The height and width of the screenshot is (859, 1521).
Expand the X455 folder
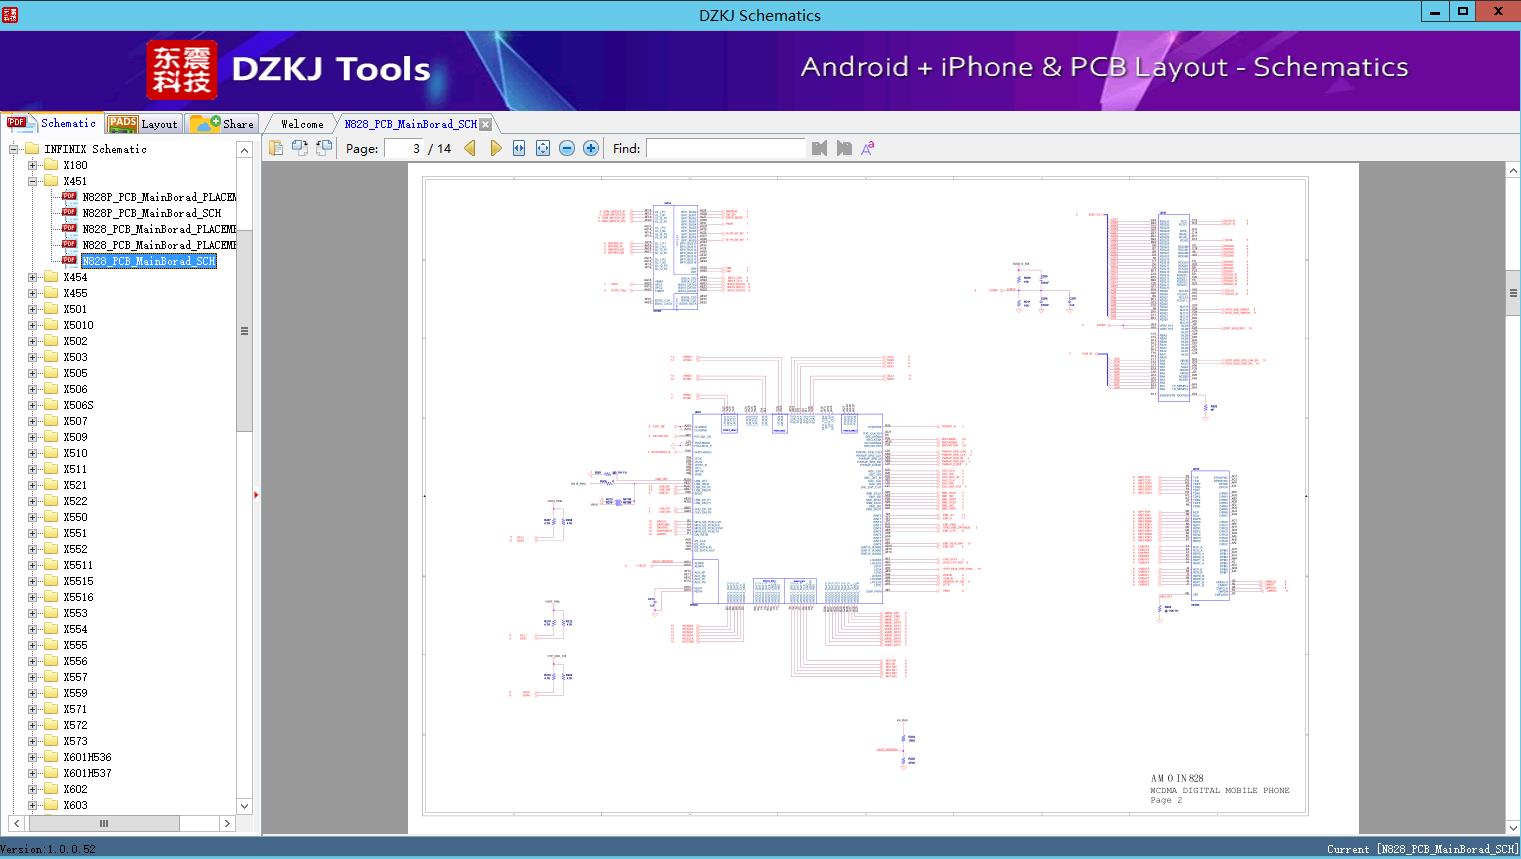pos(33,293)
